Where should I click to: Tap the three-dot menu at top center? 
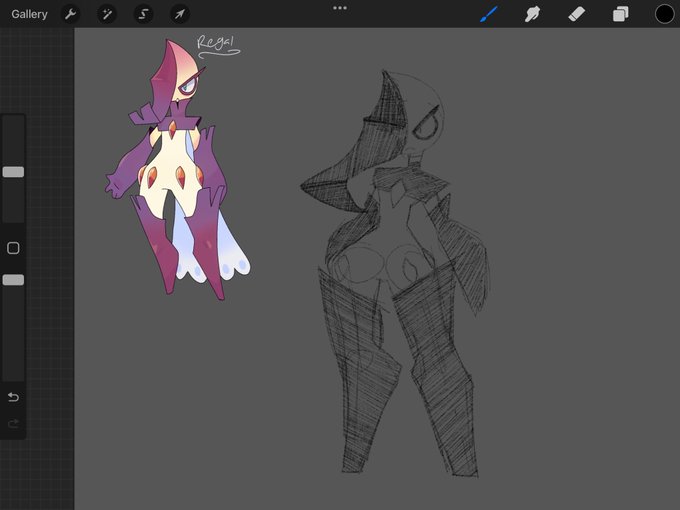[340, 8]
